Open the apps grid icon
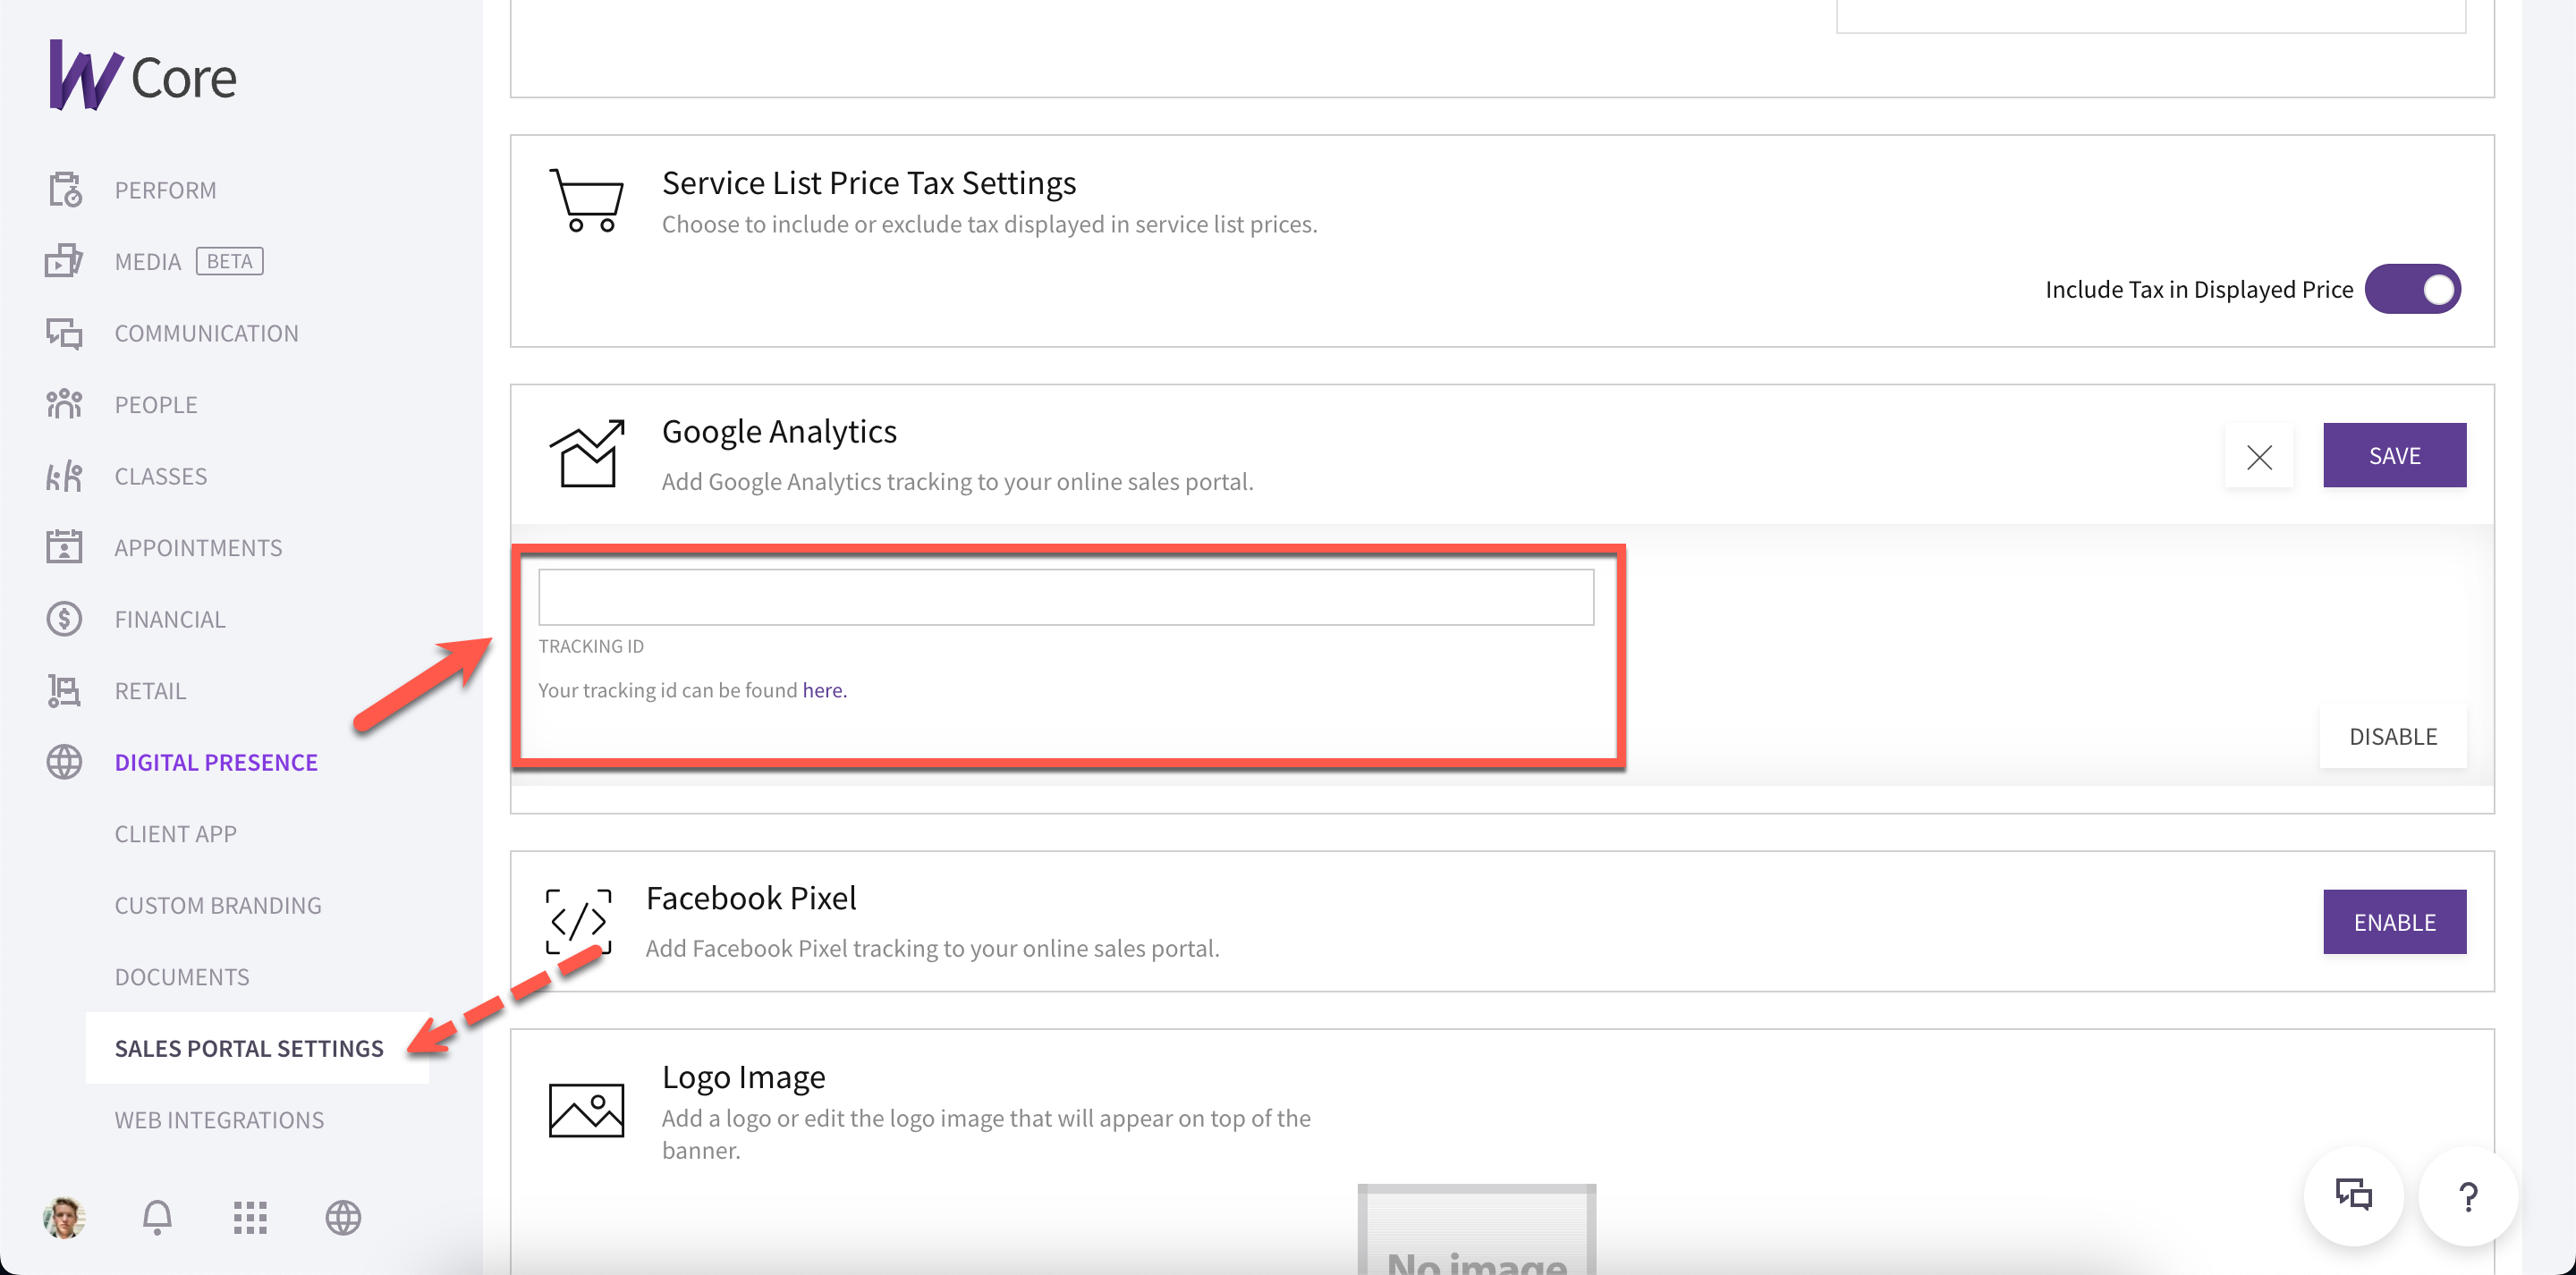This screenshot has width=2576, height=1275. [250, 1217]
